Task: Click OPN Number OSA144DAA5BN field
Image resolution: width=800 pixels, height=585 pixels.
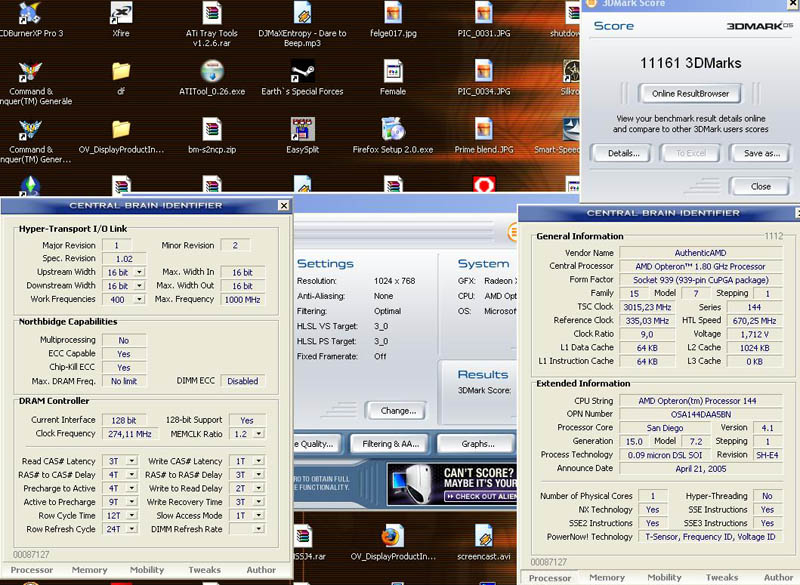Action: coord(701,414)
